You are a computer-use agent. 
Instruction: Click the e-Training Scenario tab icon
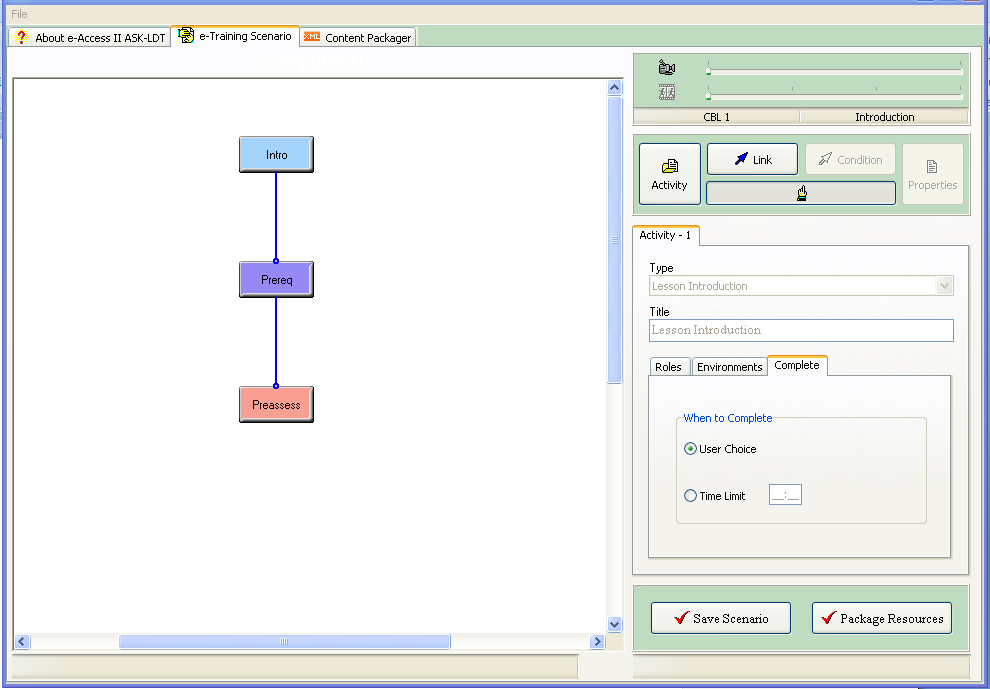(186, 35)
